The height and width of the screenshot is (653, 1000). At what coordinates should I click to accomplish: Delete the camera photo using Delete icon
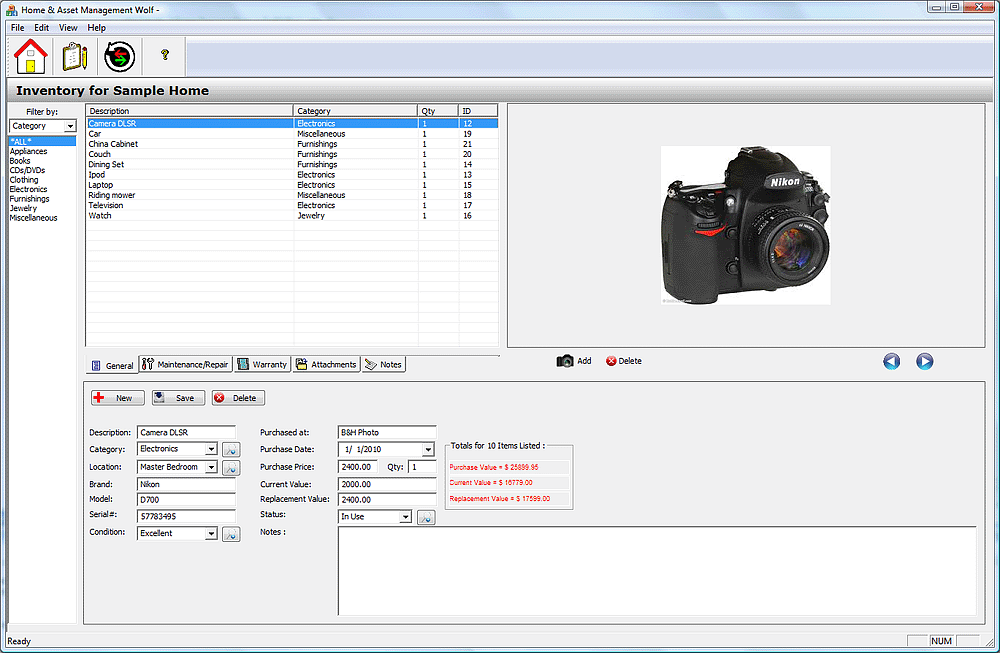point(612,361)
